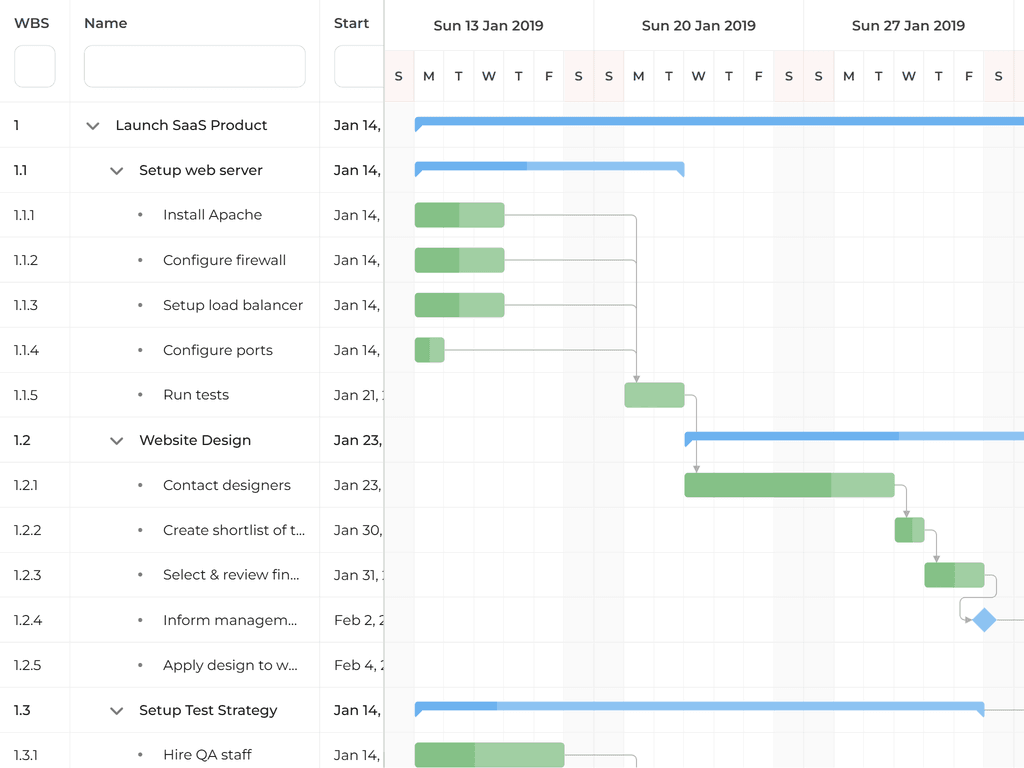The image size is (1024, 768).
Task: Select the Install Apache task bar
Action: pos(459,215)
